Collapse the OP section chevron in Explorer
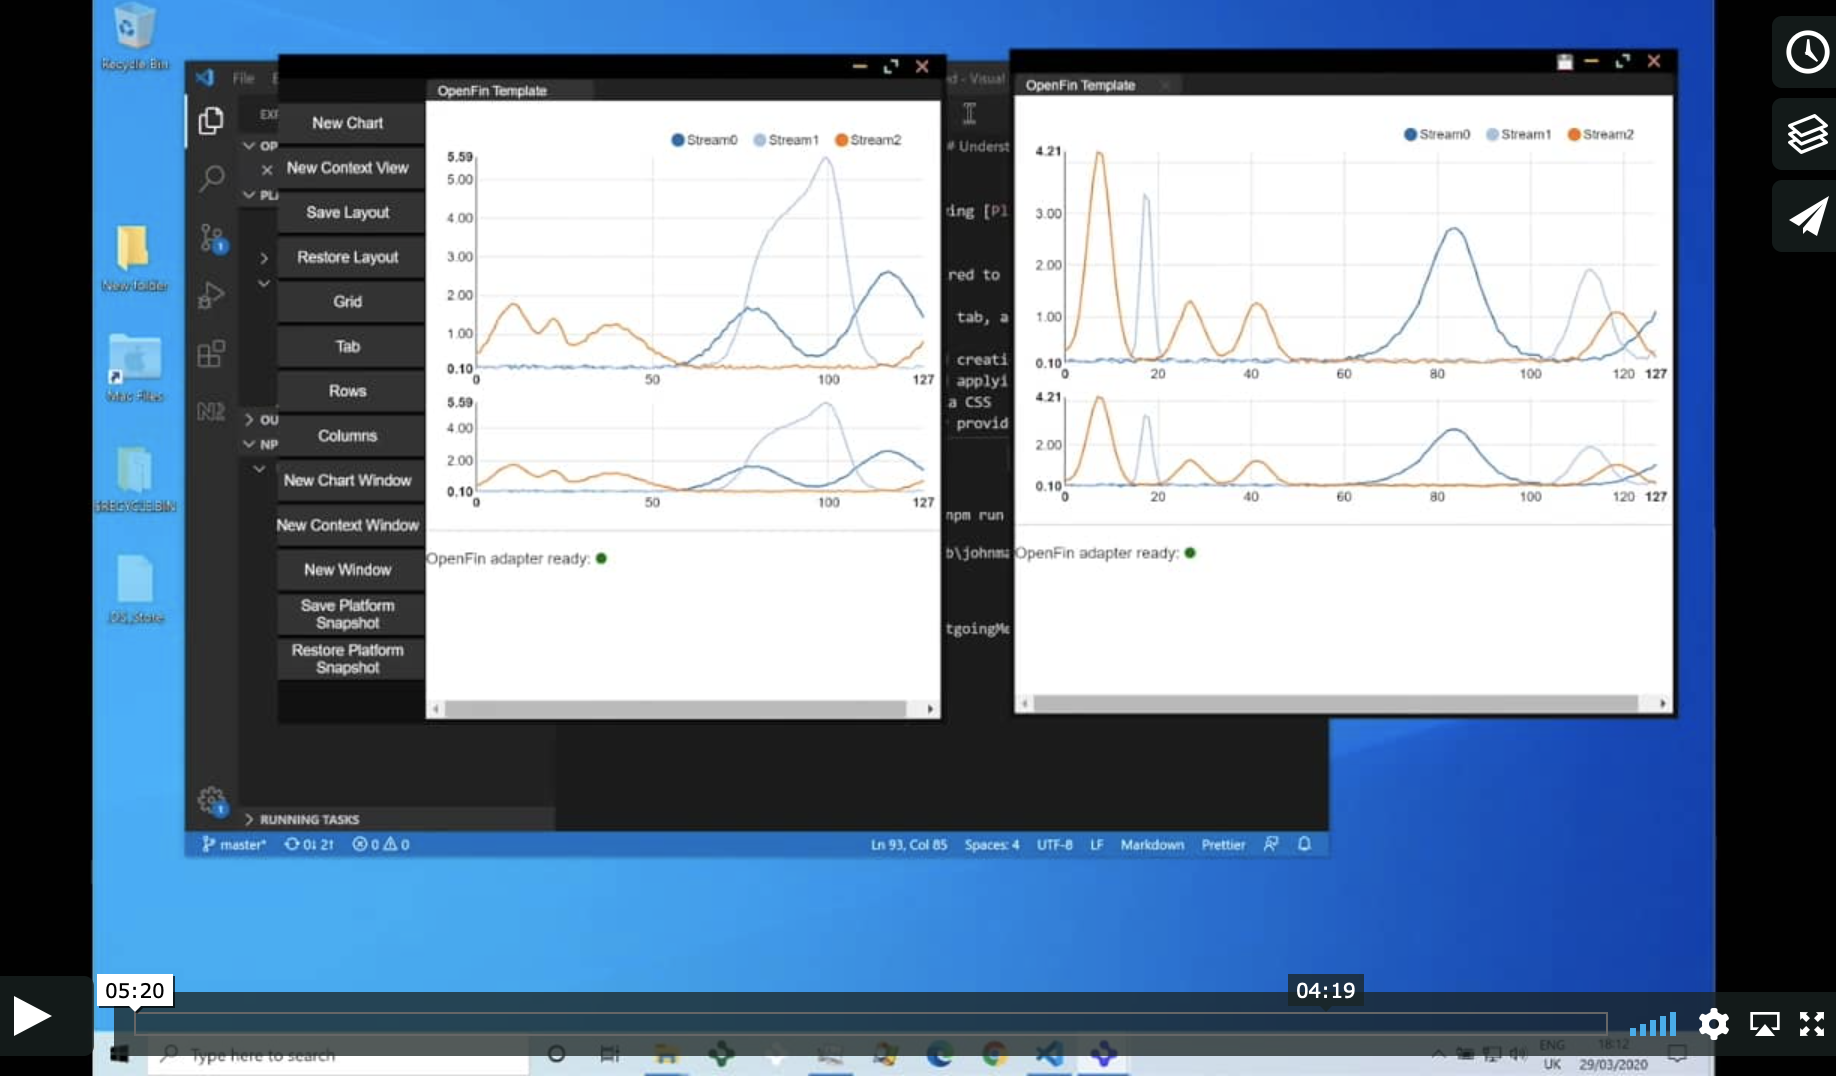 tap(249, 146)
